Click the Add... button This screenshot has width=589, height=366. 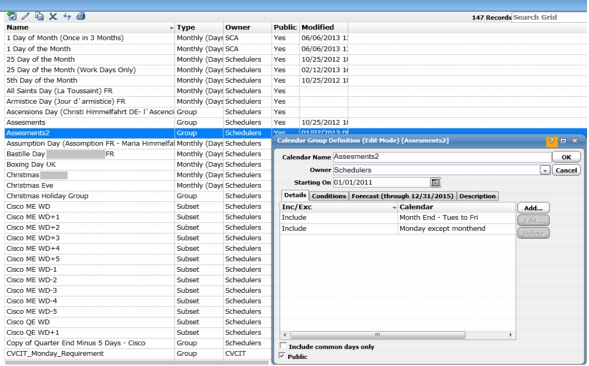(x=533, y=208)
